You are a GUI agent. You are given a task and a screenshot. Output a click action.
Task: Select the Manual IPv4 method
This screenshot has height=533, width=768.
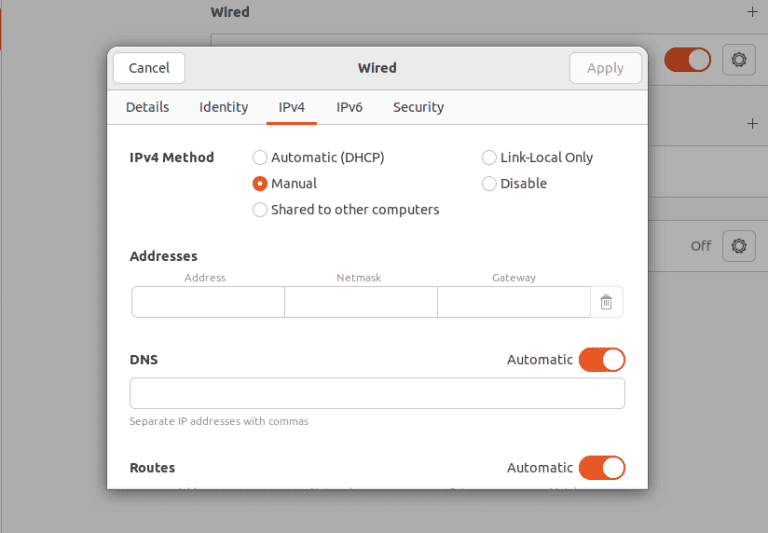click(285, 184)
